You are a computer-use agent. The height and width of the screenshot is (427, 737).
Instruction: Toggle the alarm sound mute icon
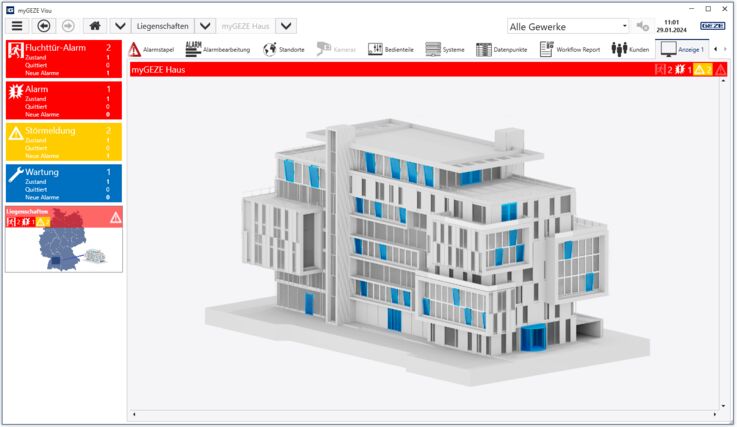643,26
